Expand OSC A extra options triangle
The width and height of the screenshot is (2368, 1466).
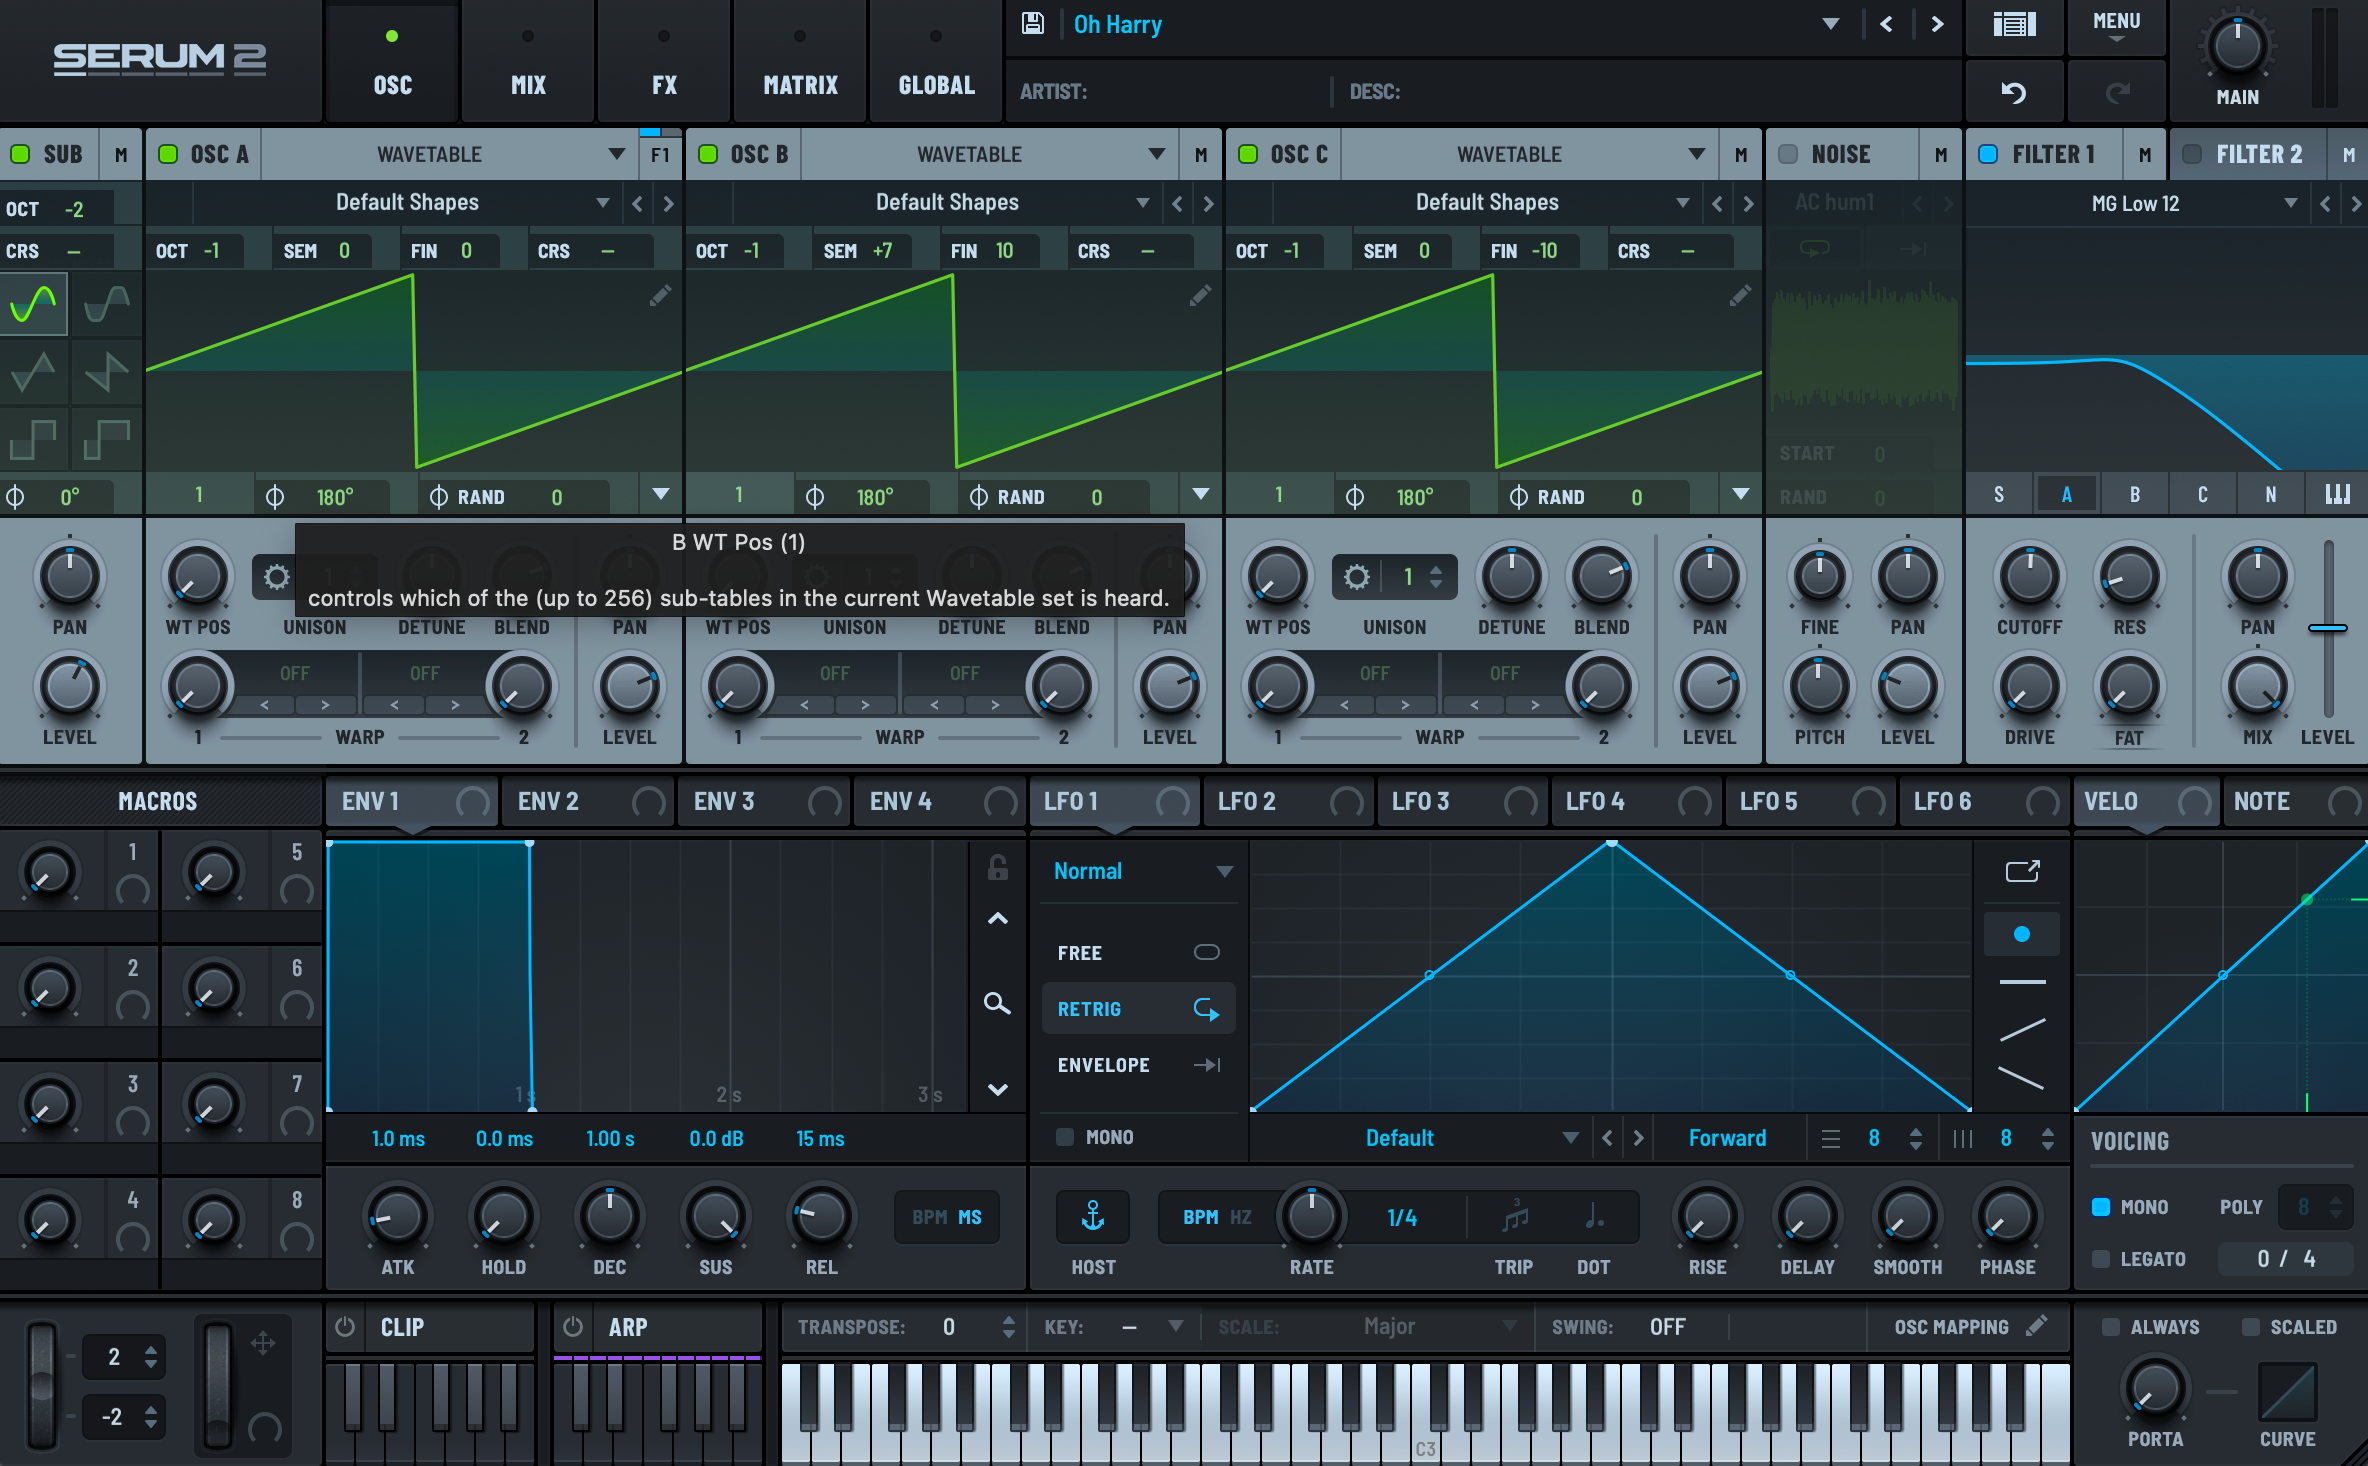[x=660, y=494]
